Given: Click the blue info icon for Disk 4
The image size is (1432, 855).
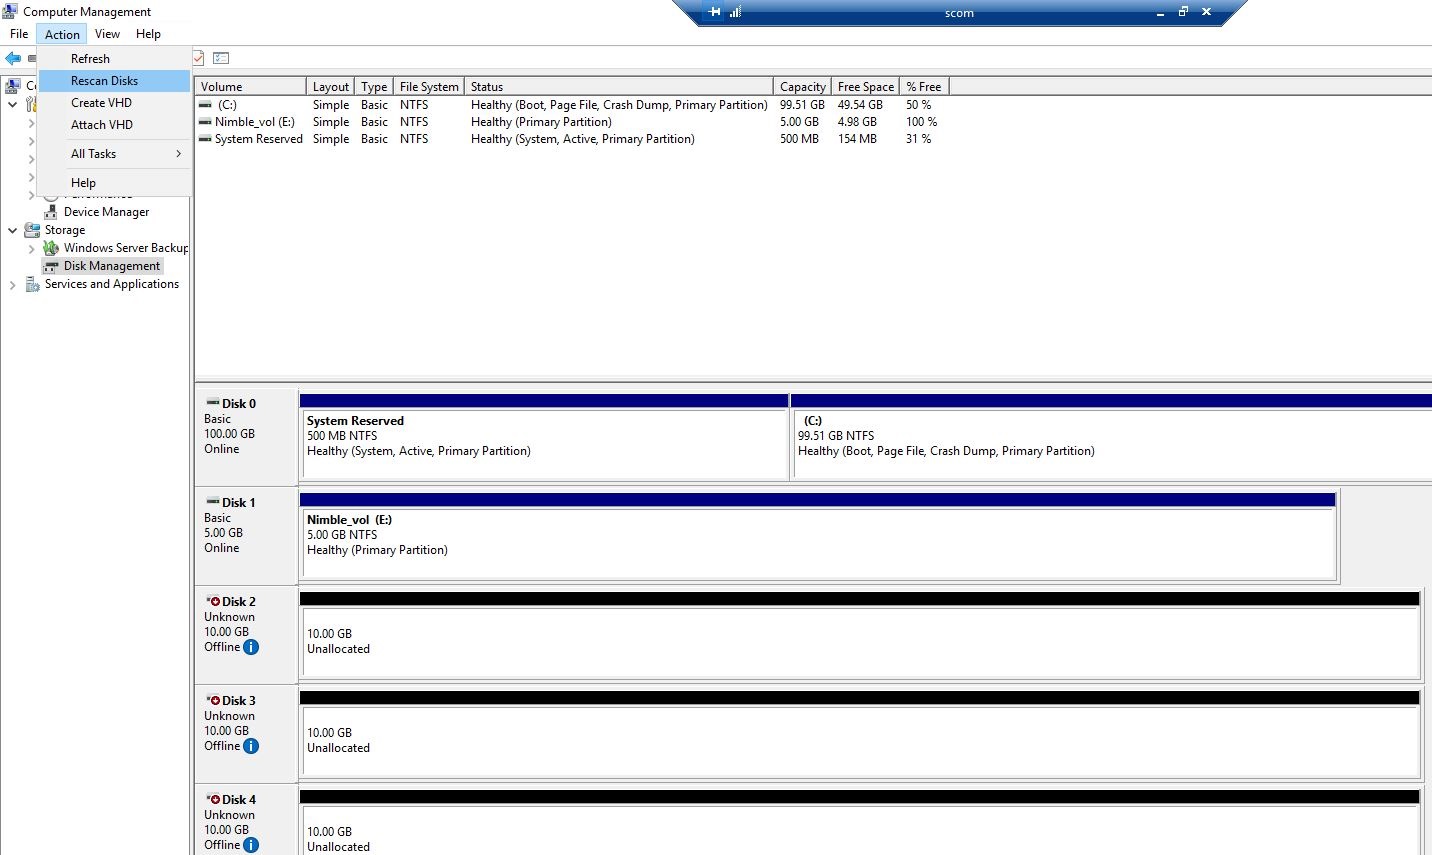Looking at the screenshot, I should coord(251,845).
